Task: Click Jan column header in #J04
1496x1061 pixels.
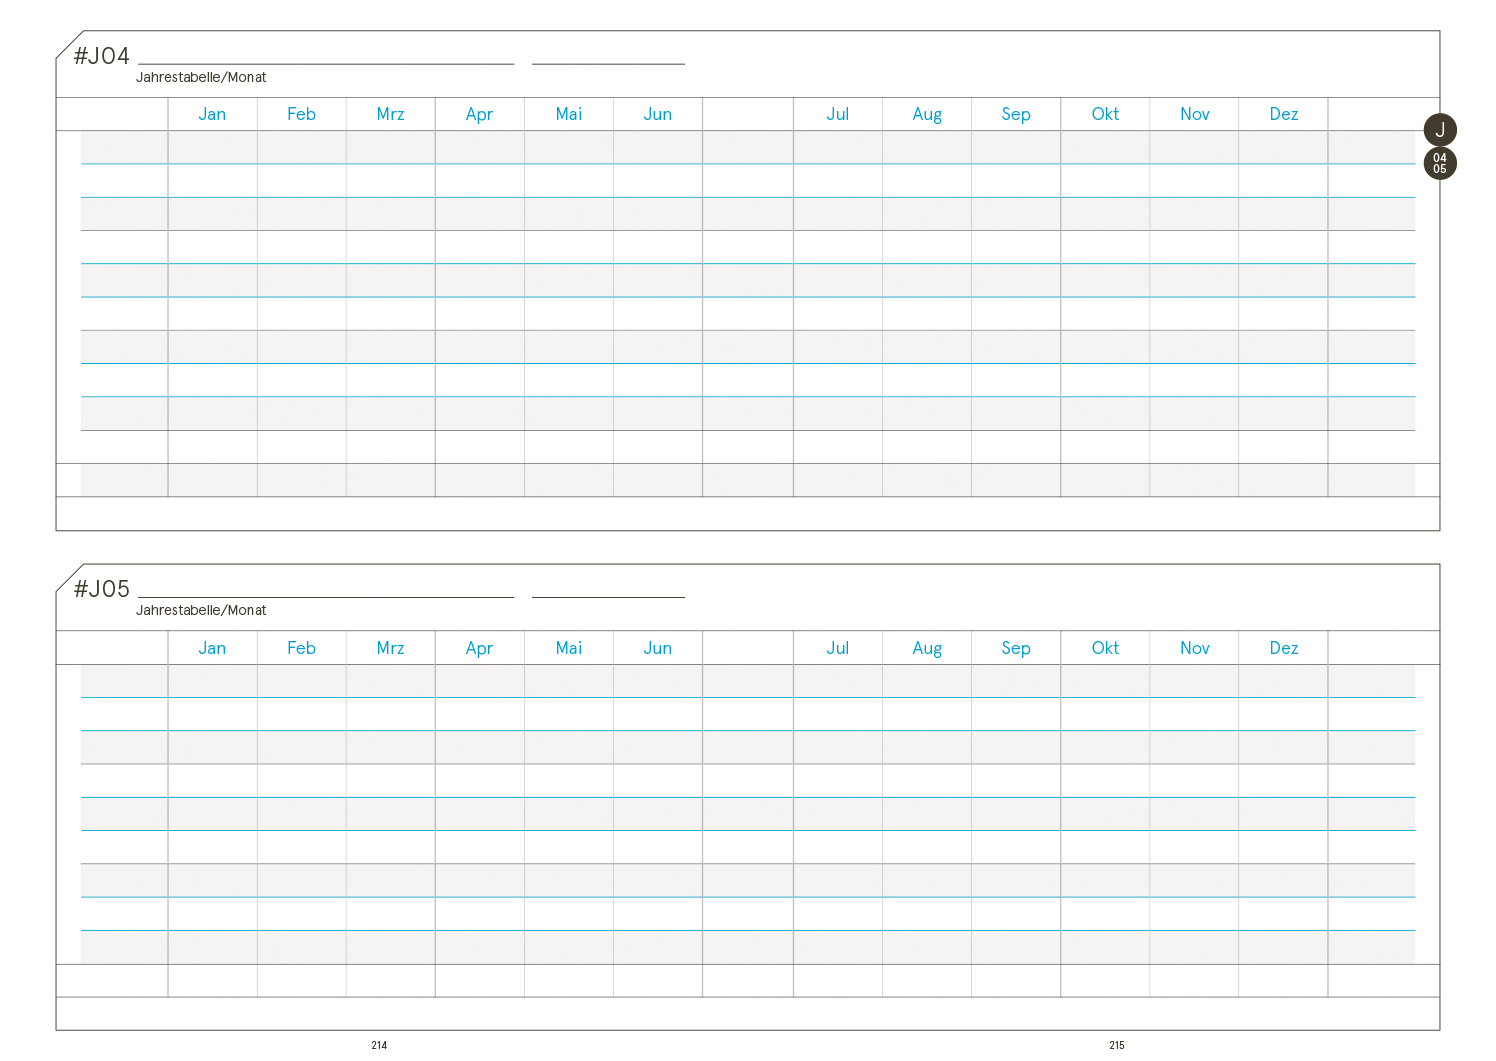Action: (x=212, y=114)
